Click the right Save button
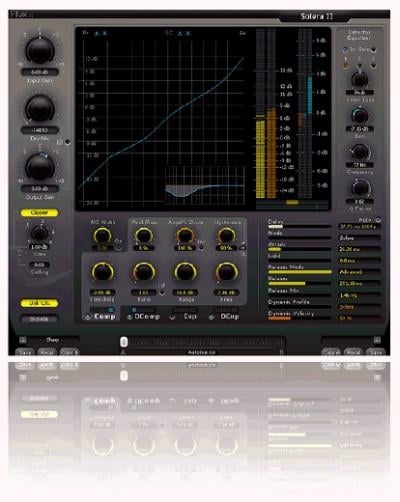Screen dimensions: 400x502 point(375,352)
